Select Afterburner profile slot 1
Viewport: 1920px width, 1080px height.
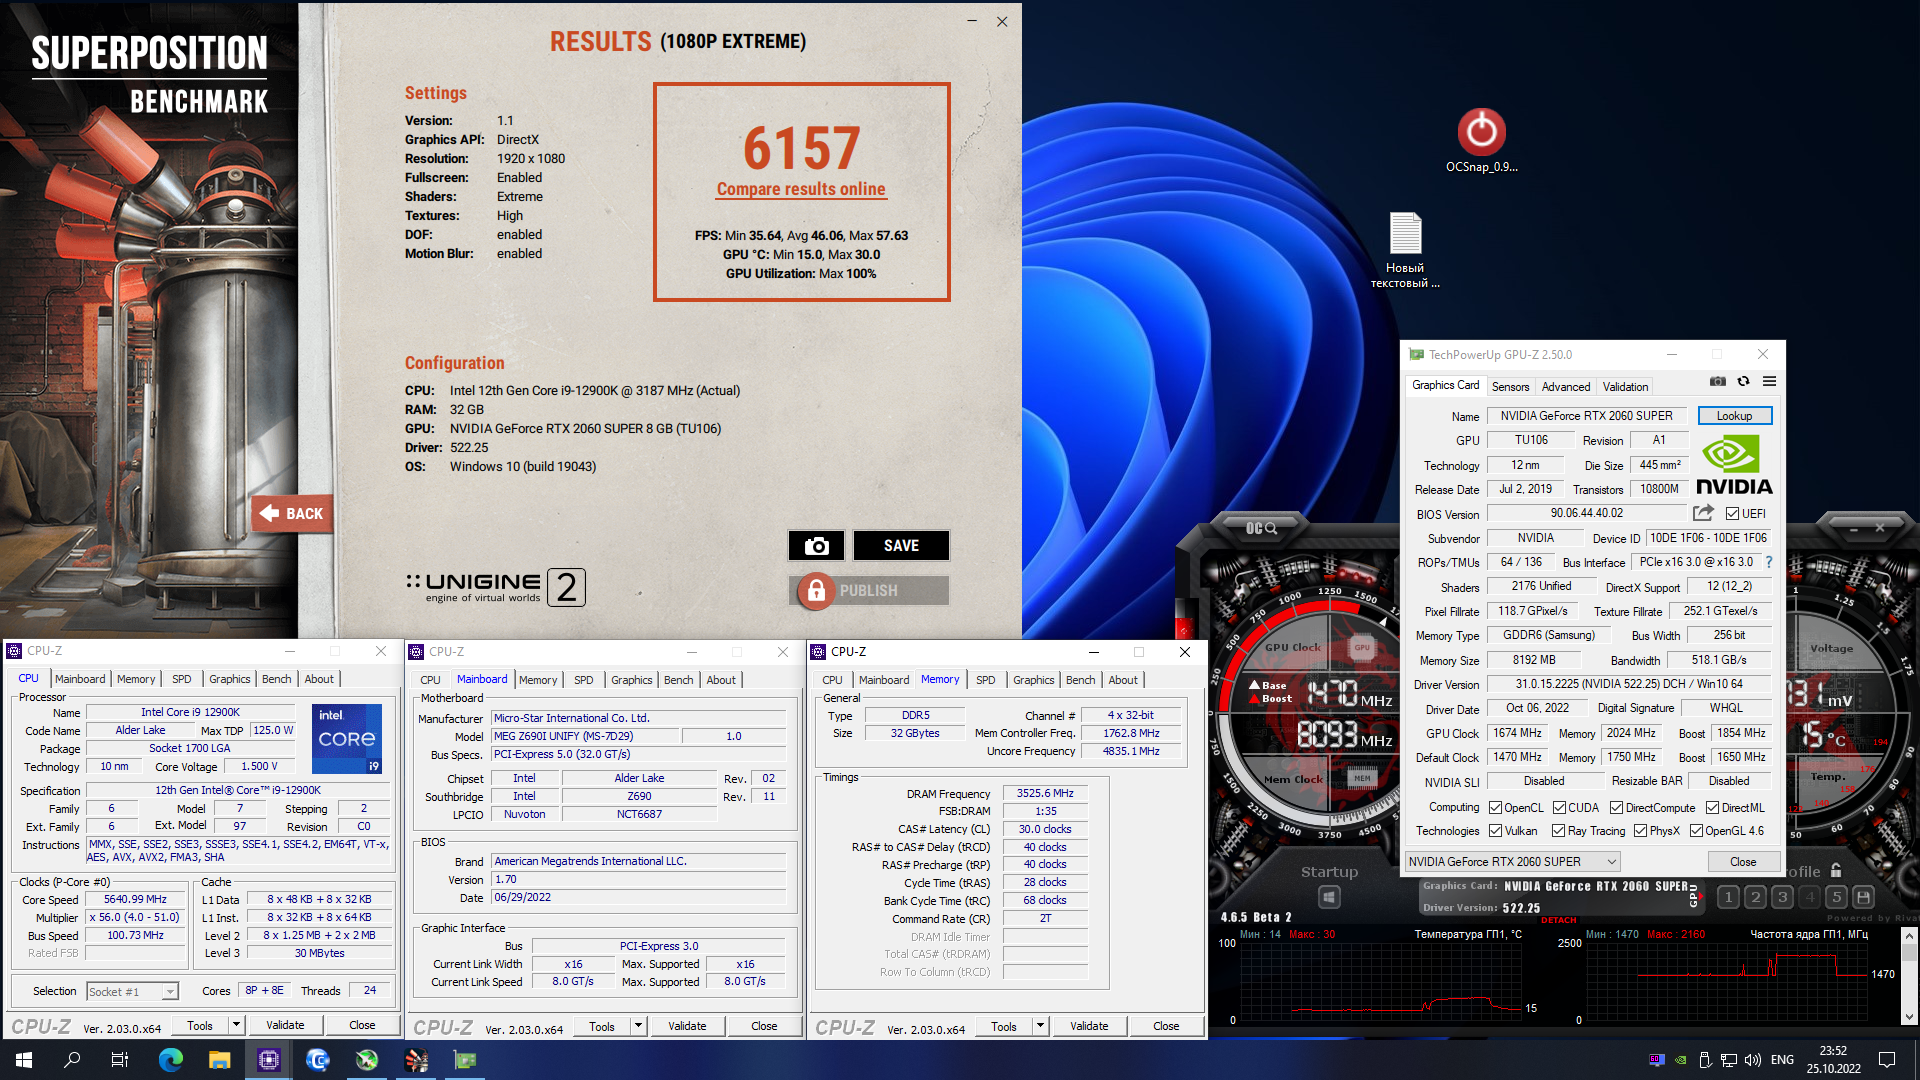click(1728, 897)
